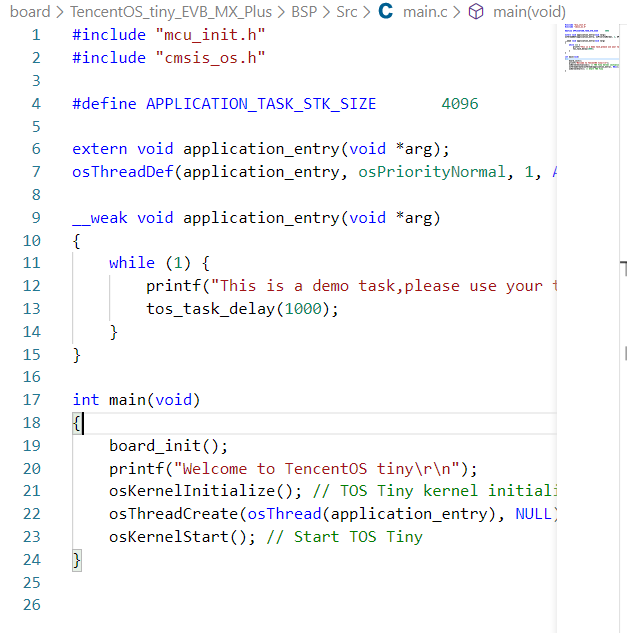Viewport: 627px width, 633px height.
Task: Click line number 4 in gutter
Action: coord(36,104)
